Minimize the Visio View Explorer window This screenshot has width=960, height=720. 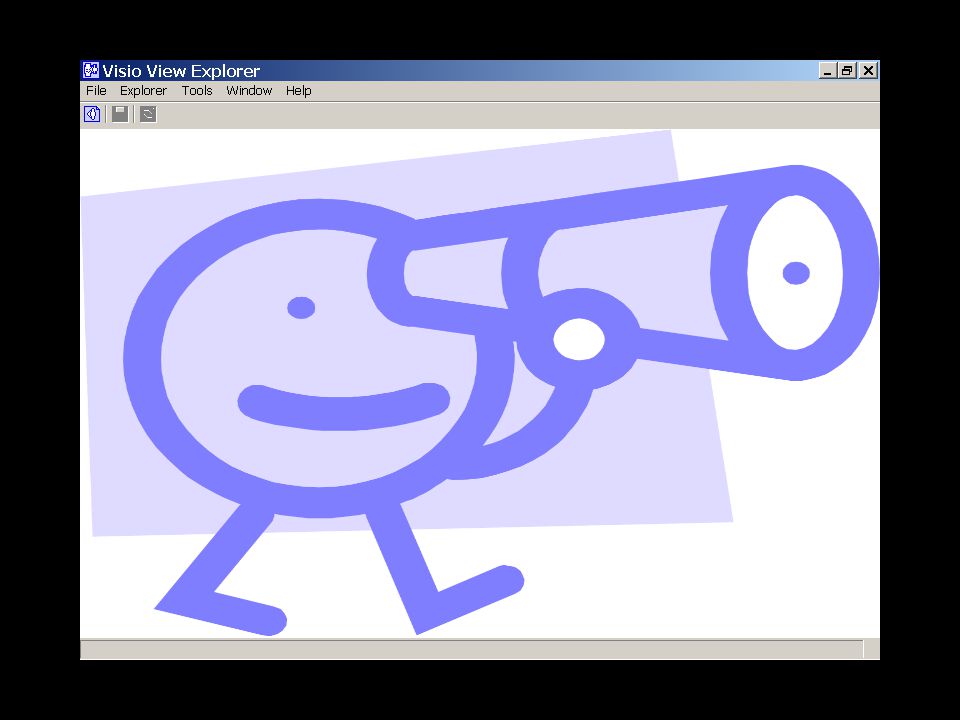(828, 71)
